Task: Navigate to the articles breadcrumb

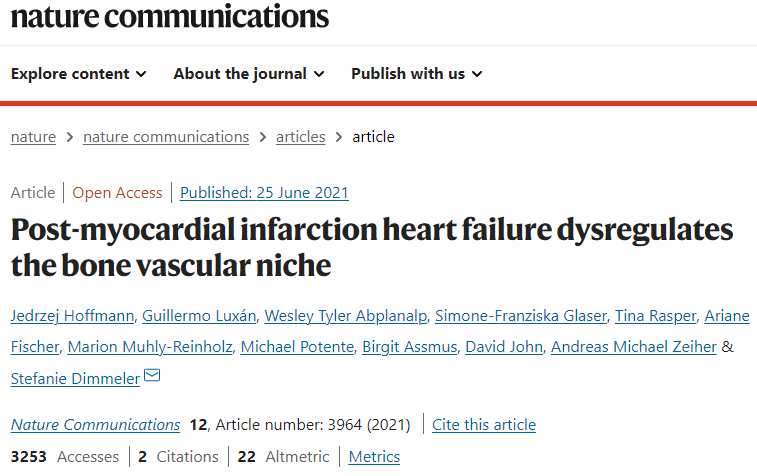Action: click(300, 137)
